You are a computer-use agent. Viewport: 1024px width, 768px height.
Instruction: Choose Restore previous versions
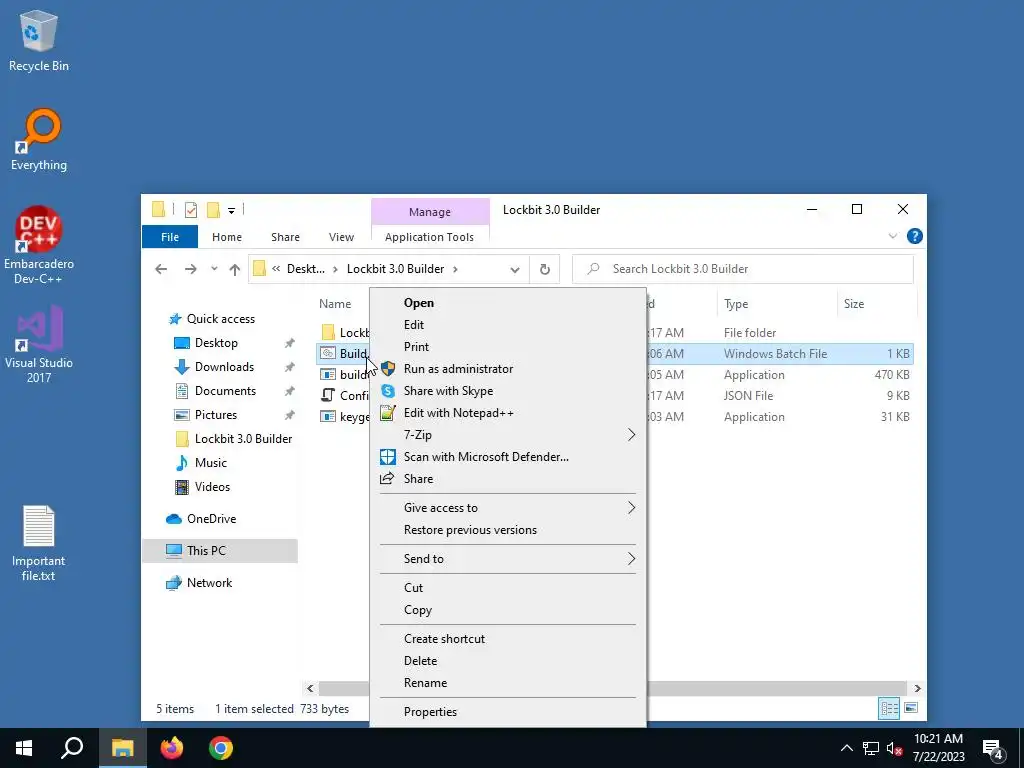tap(508, 530)
